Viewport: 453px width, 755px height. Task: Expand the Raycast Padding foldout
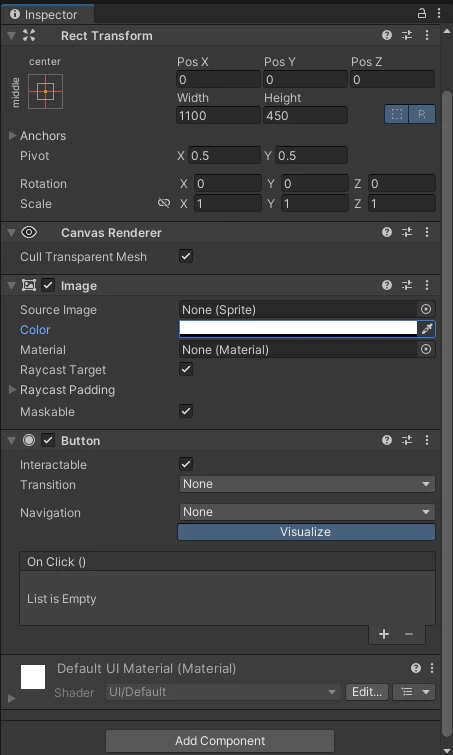click(x=13, y=390)
